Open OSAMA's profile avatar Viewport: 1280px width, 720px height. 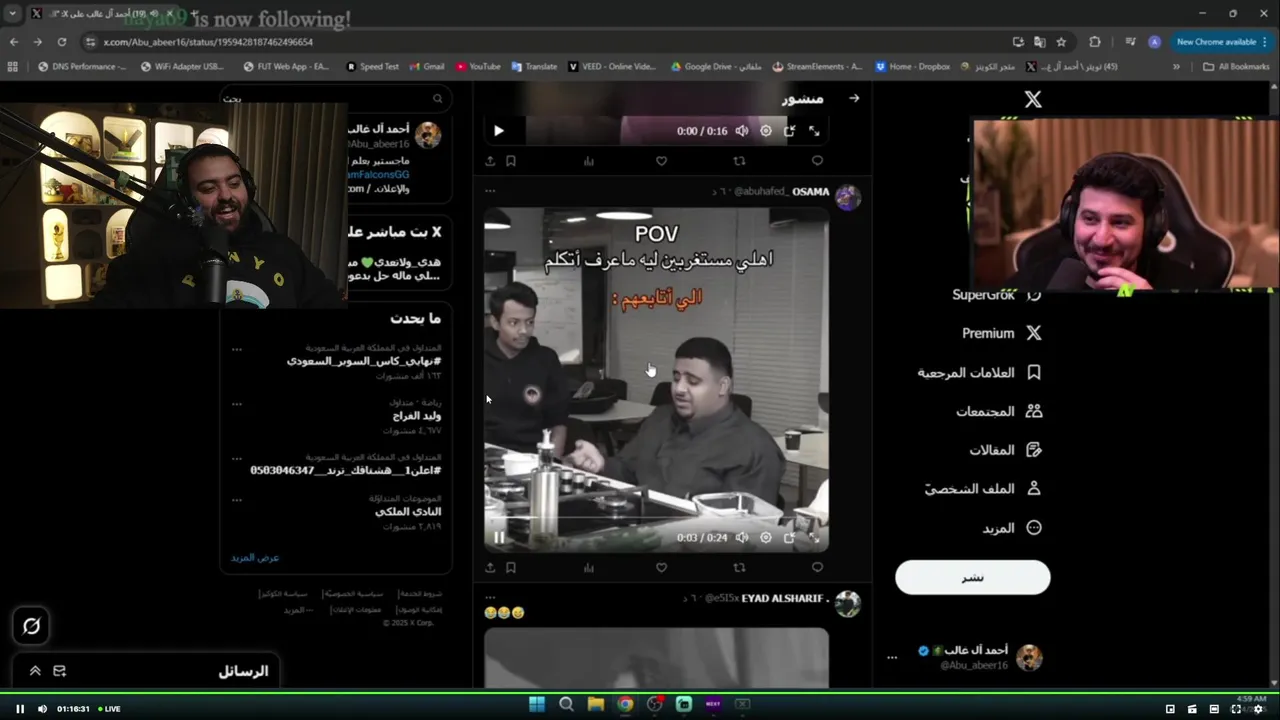click(848, 197)
